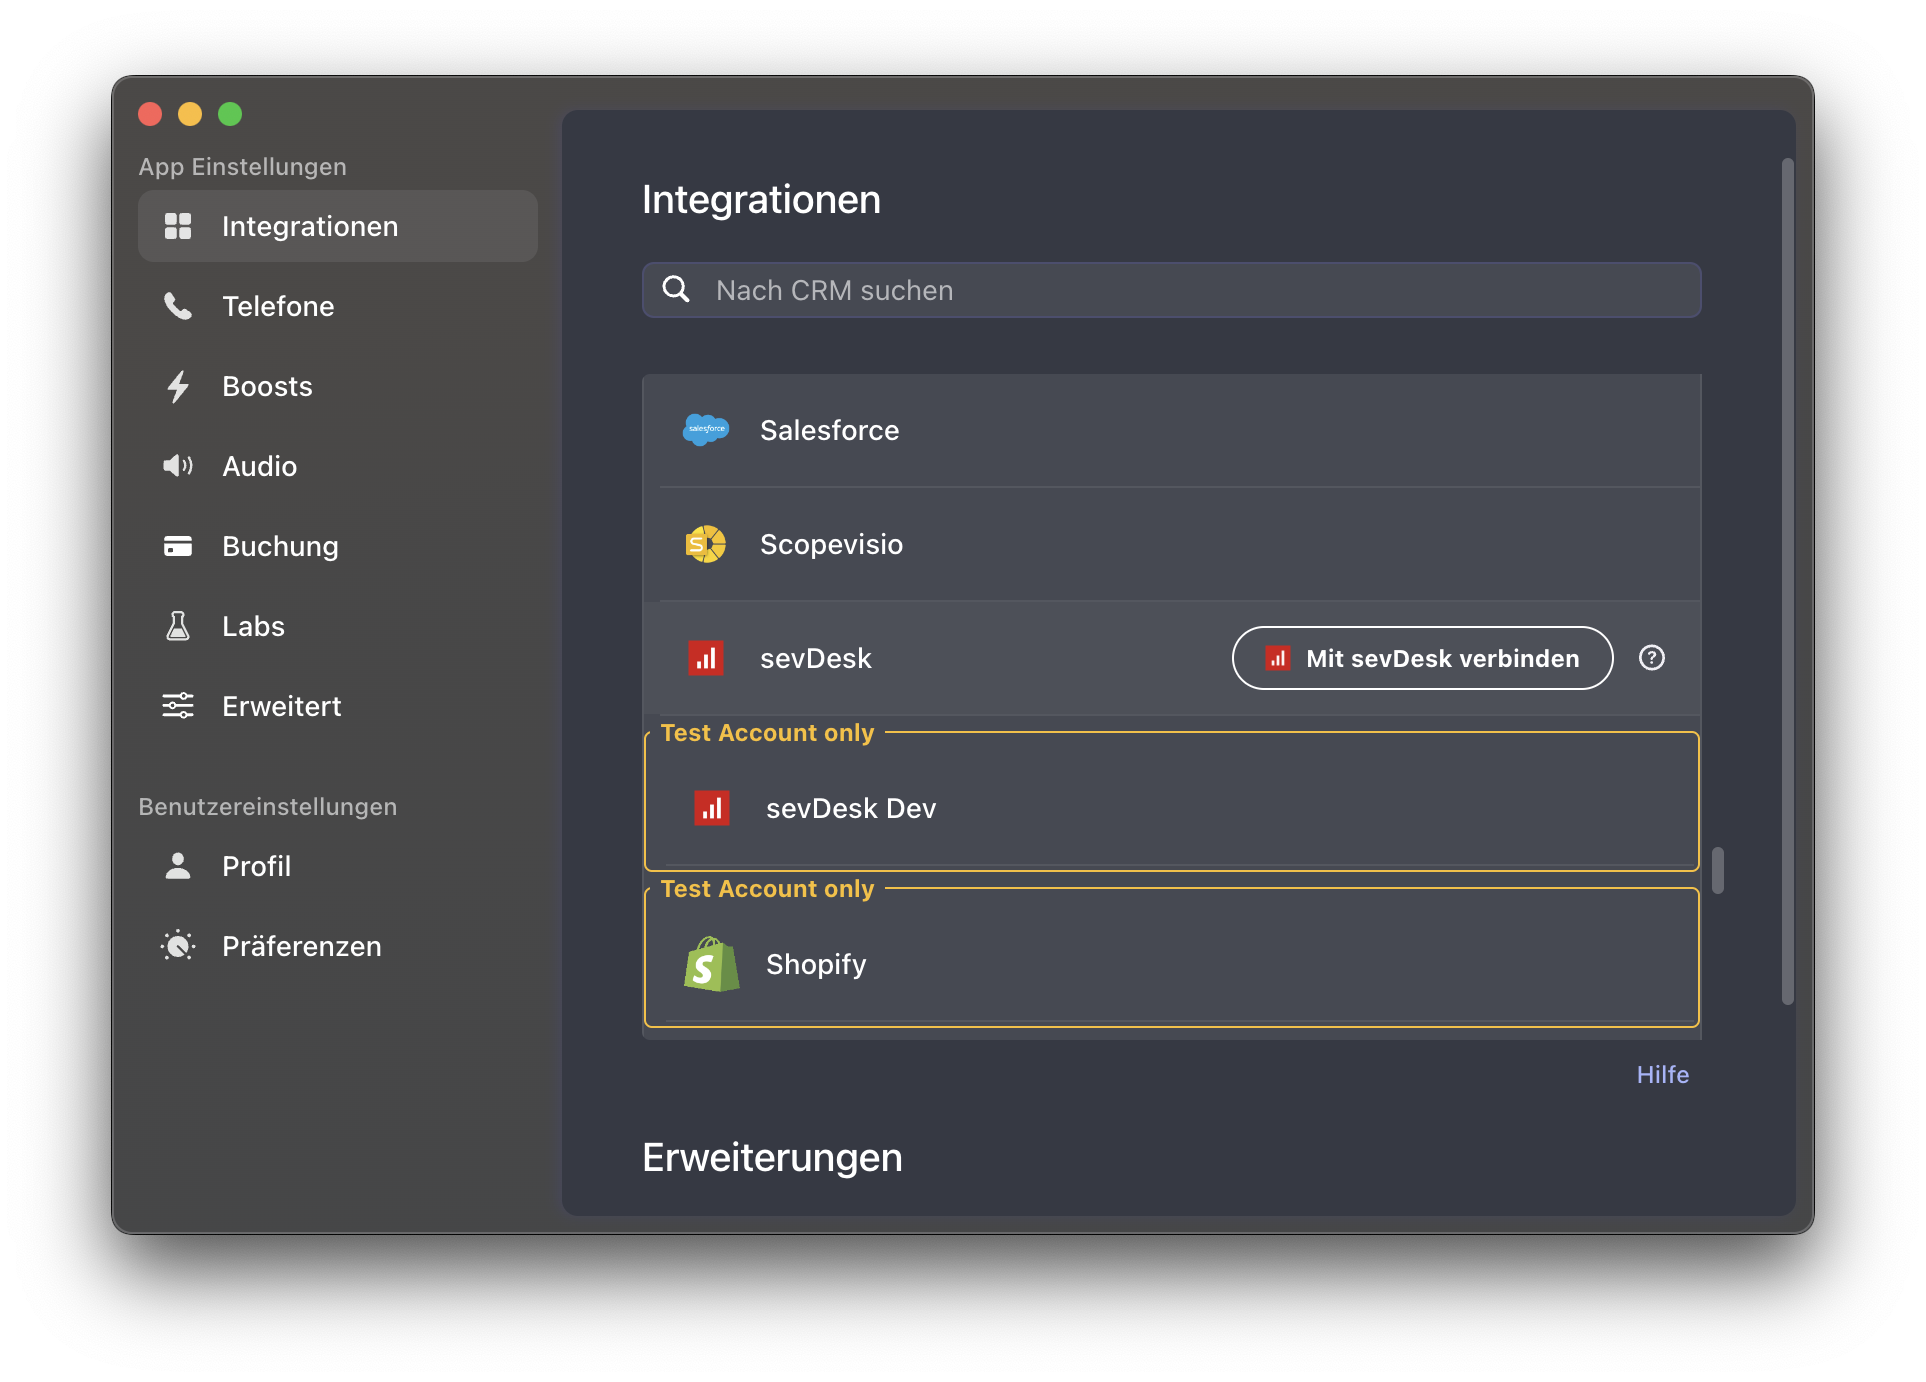1926x1382 pixels.
Task: Switch to the Buchung section
Action: coord(280,546)
